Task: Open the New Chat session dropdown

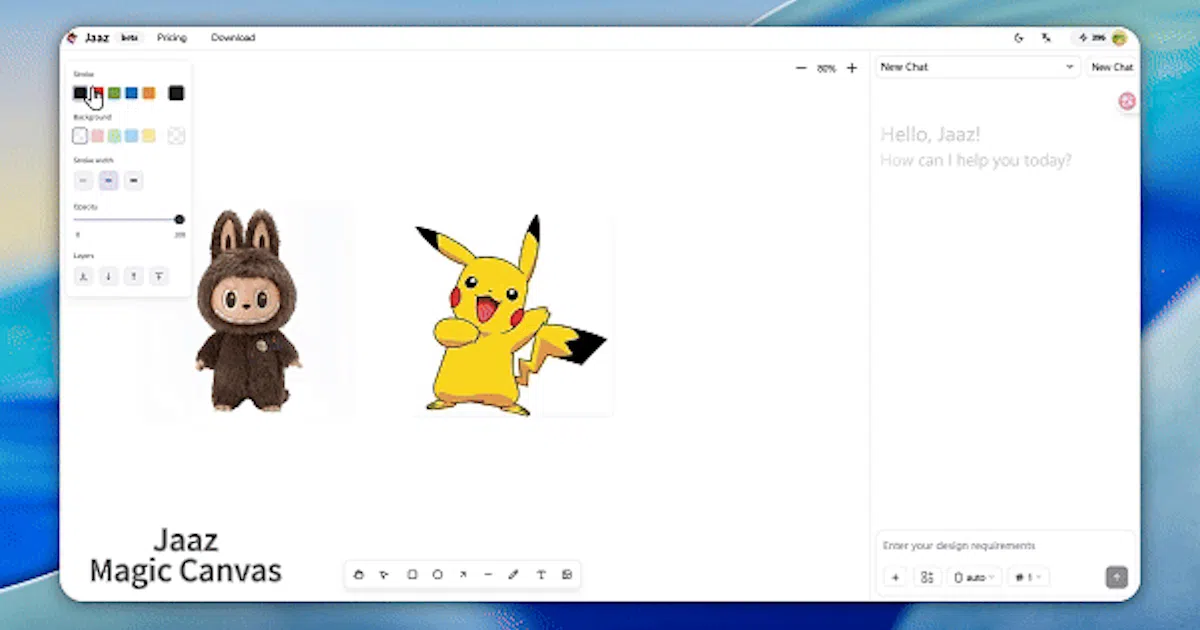Action: (977, 67)
